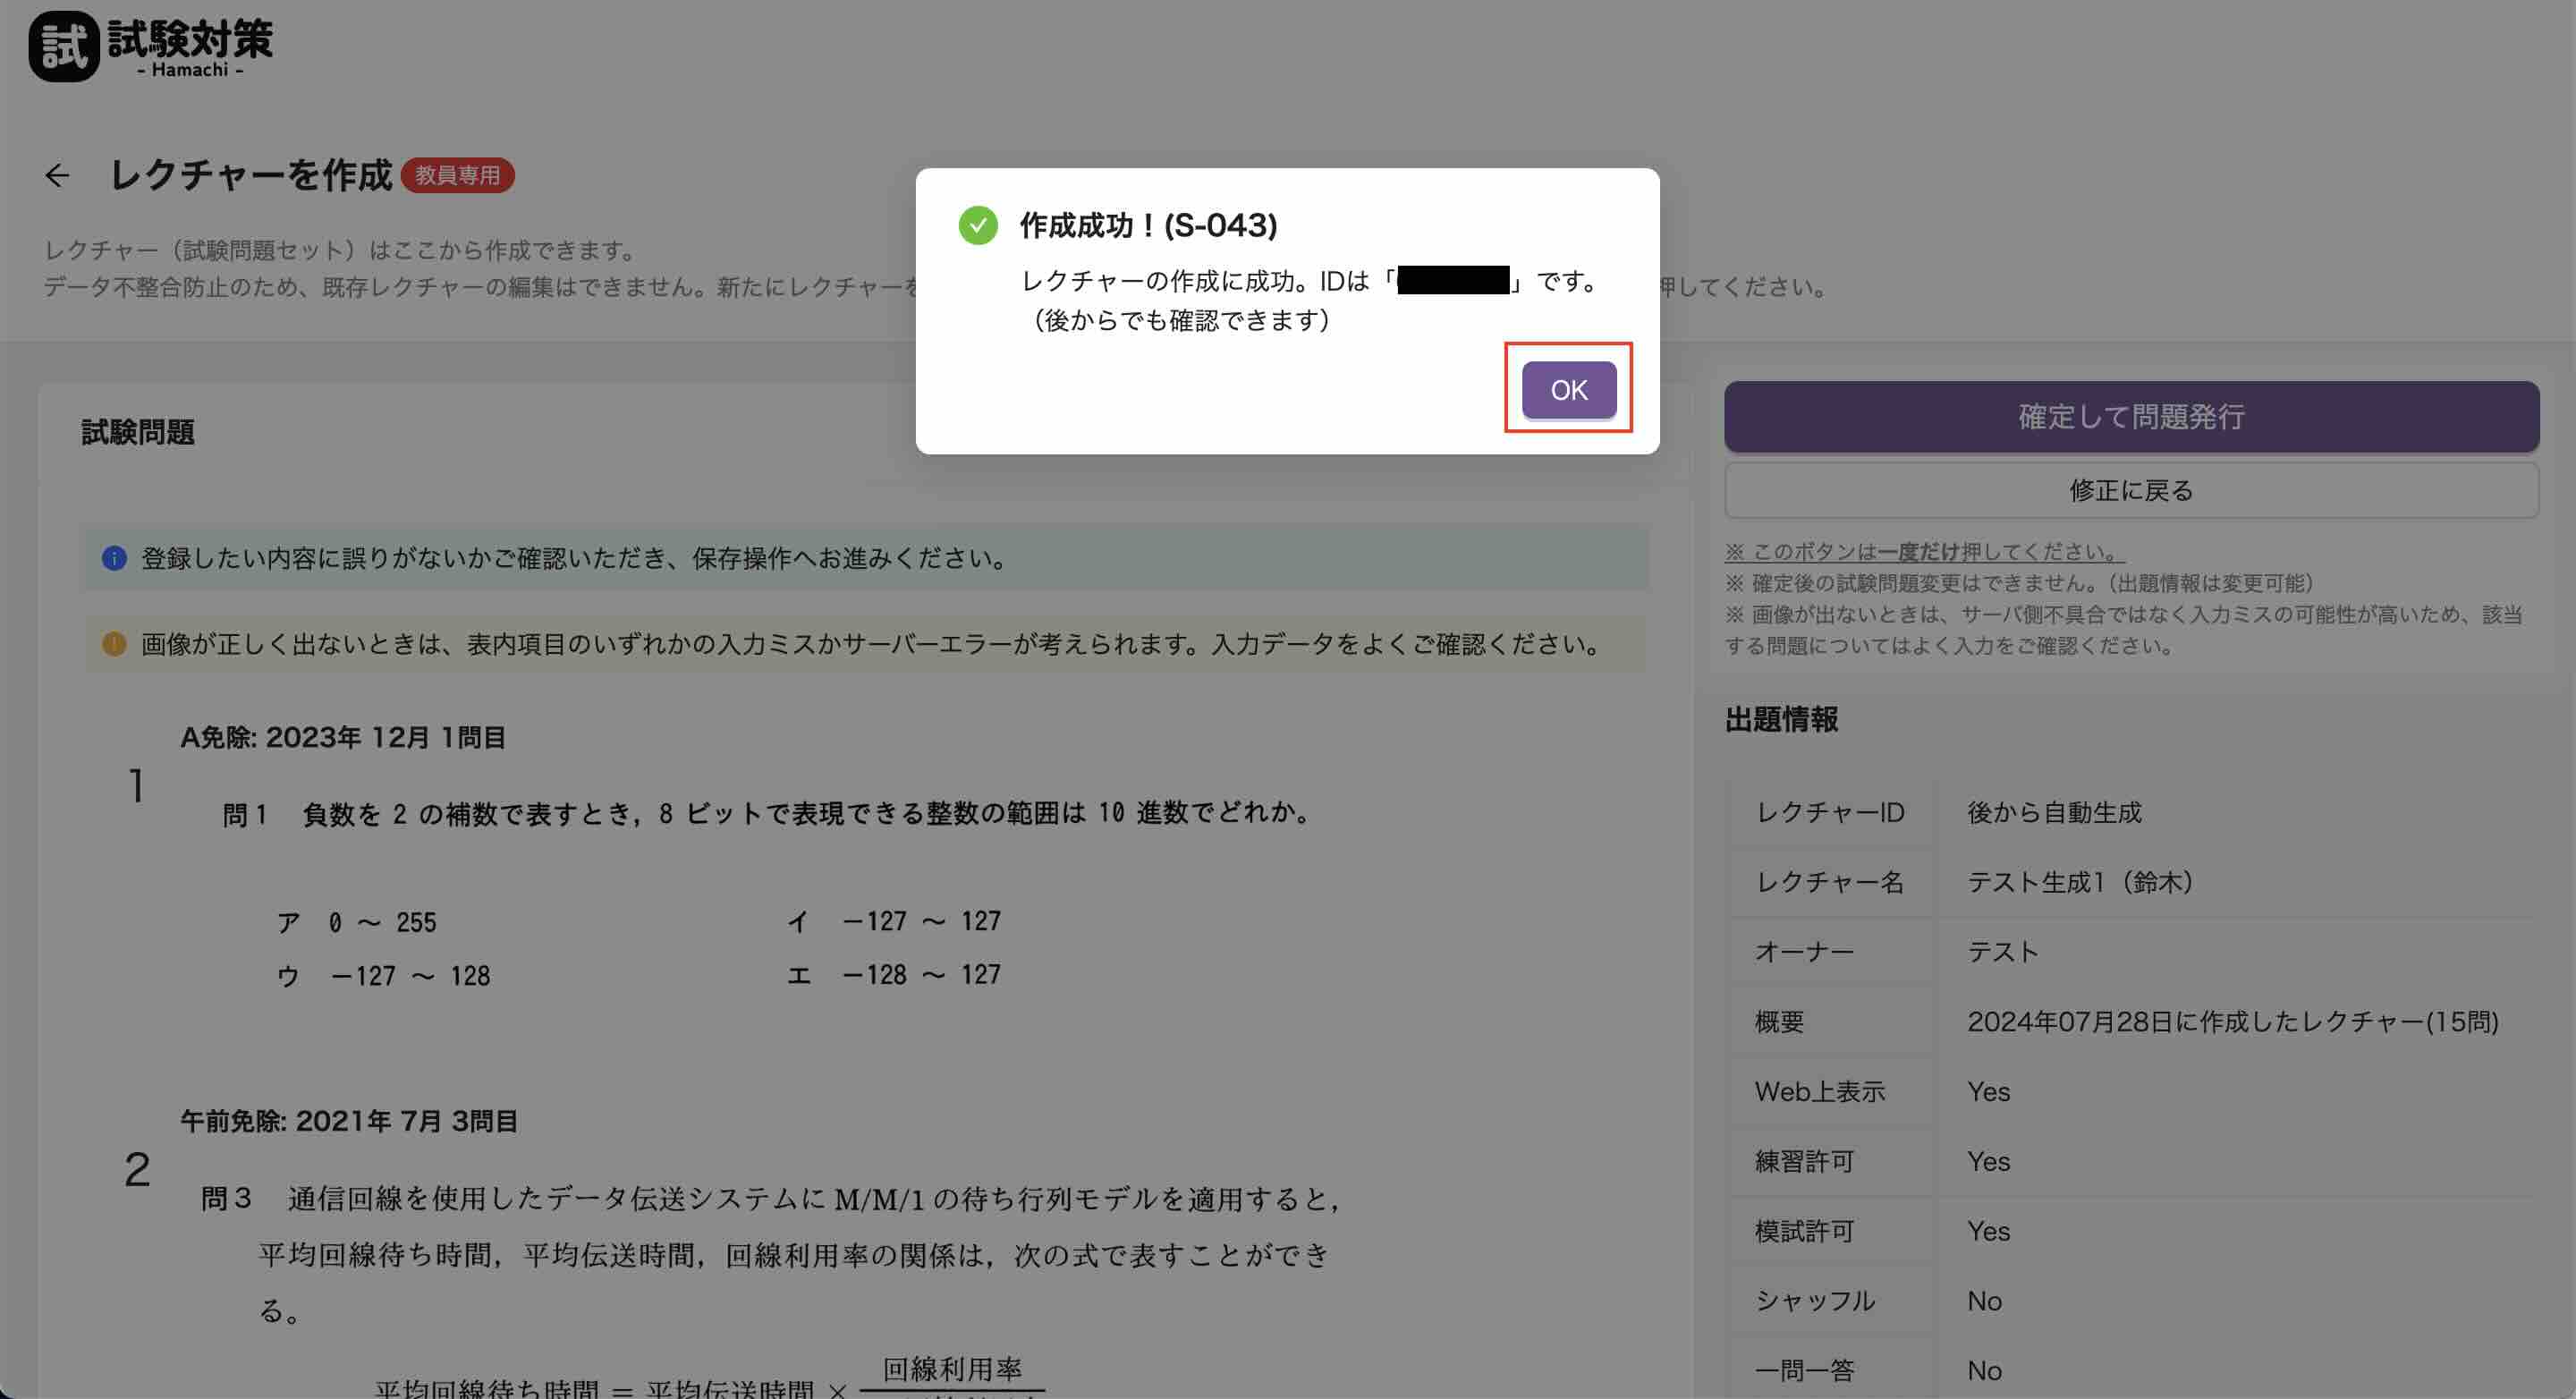Click the blue info icon in notice
This screenshot has width=2576, height=1399.
pos(114,558)
